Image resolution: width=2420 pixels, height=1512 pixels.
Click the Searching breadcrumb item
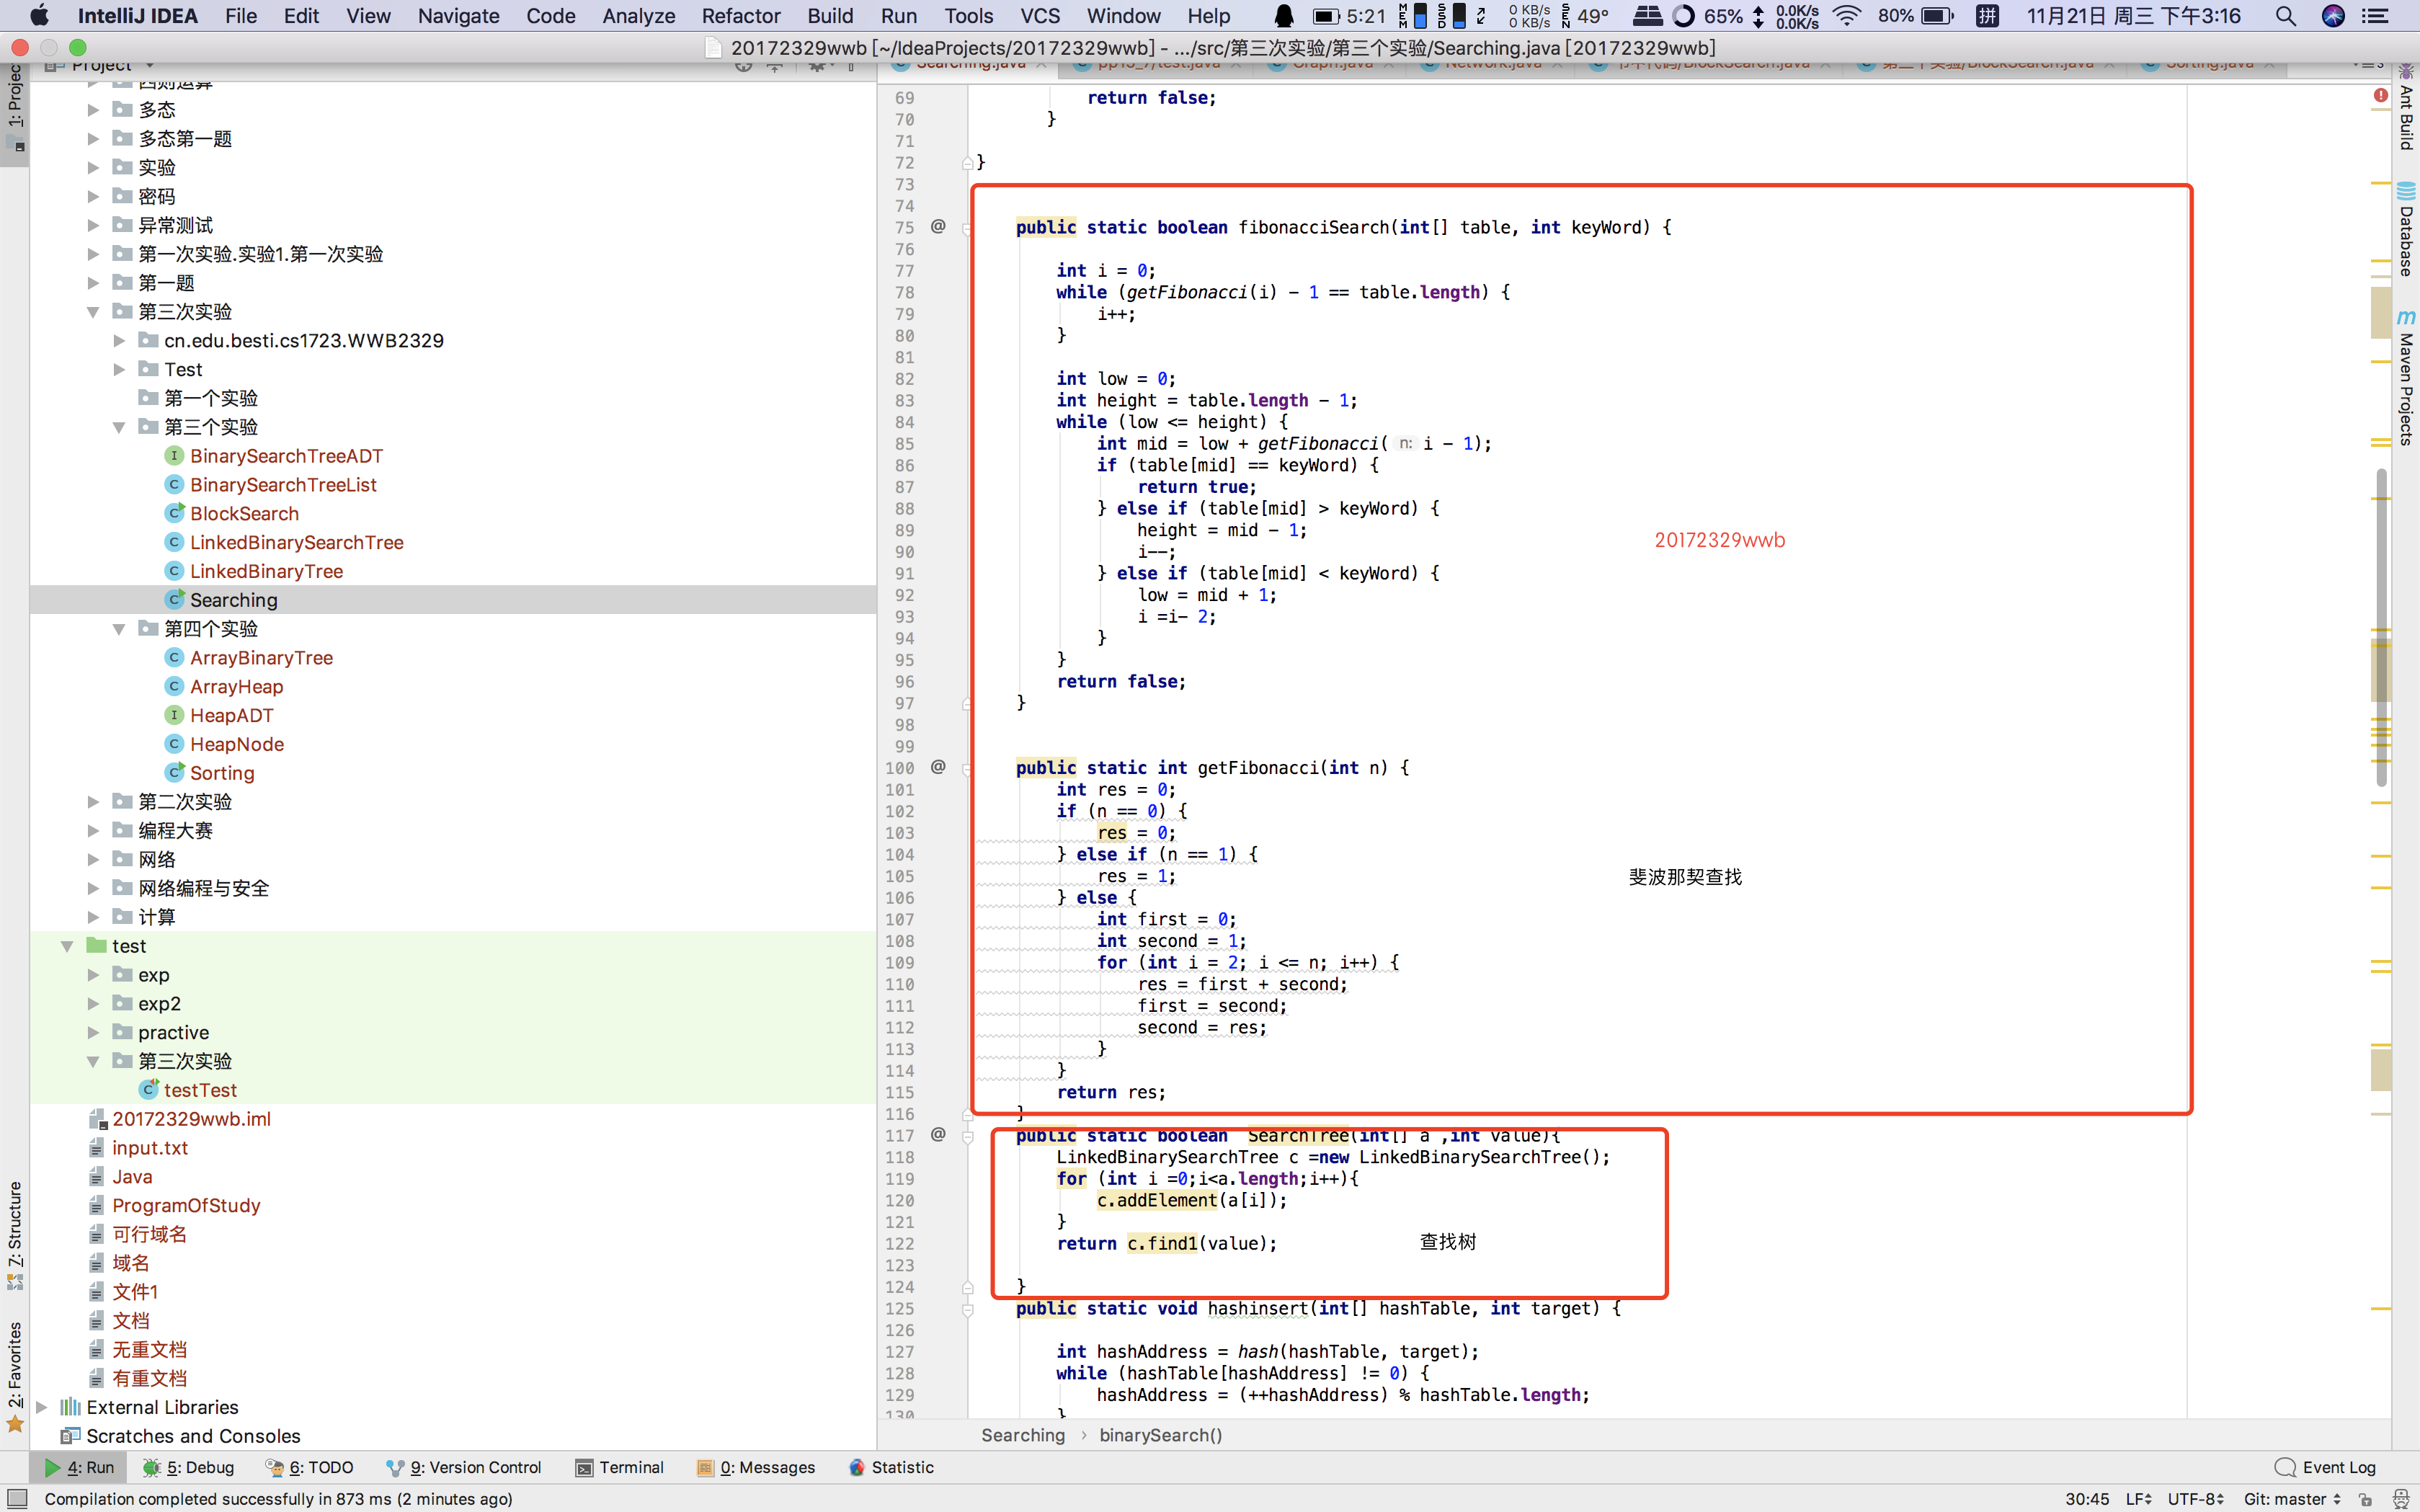coord(1022,1435)
